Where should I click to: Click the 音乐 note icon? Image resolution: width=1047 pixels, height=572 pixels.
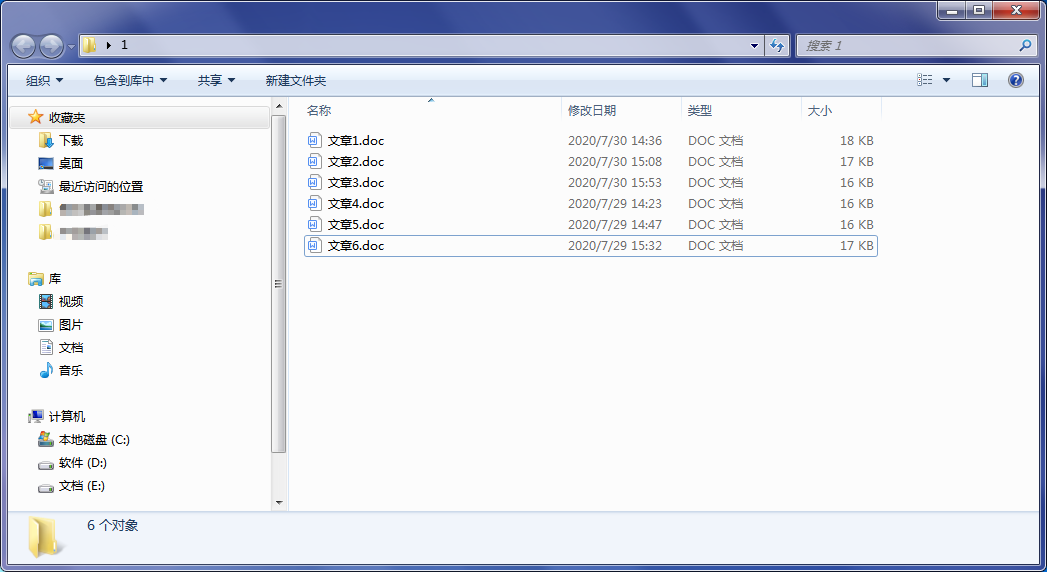45,370
